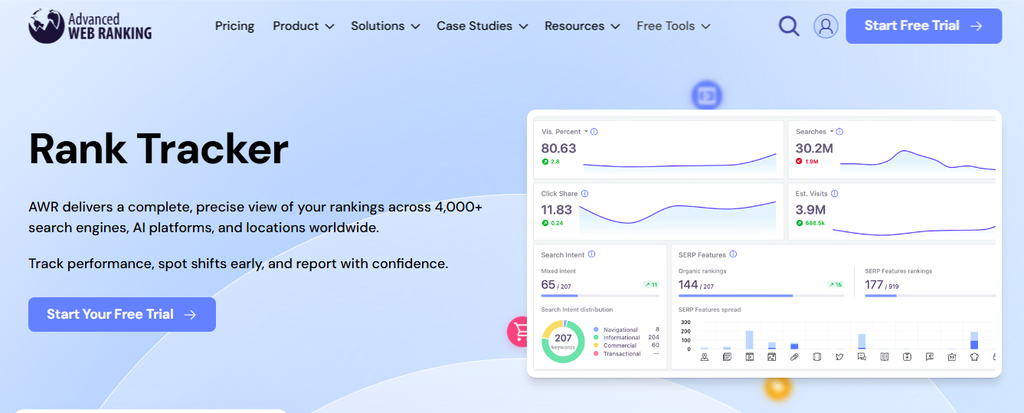Image resolution: width=1024 pixels, height=413 pixels.
Task: Click the 207 keywords donut chart
Action: [563, 340]
